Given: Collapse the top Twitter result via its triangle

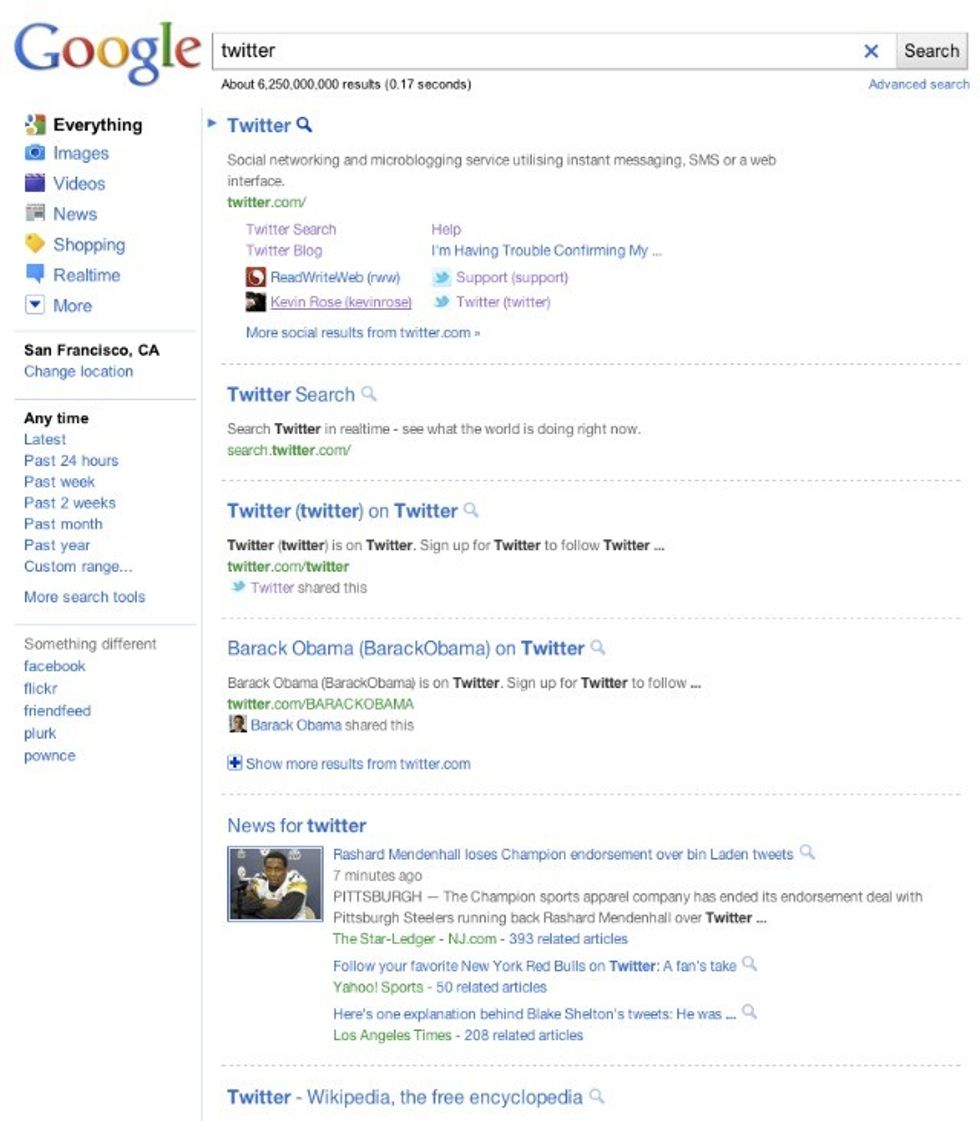Looking at the screenshot, I should pos(211,124).
